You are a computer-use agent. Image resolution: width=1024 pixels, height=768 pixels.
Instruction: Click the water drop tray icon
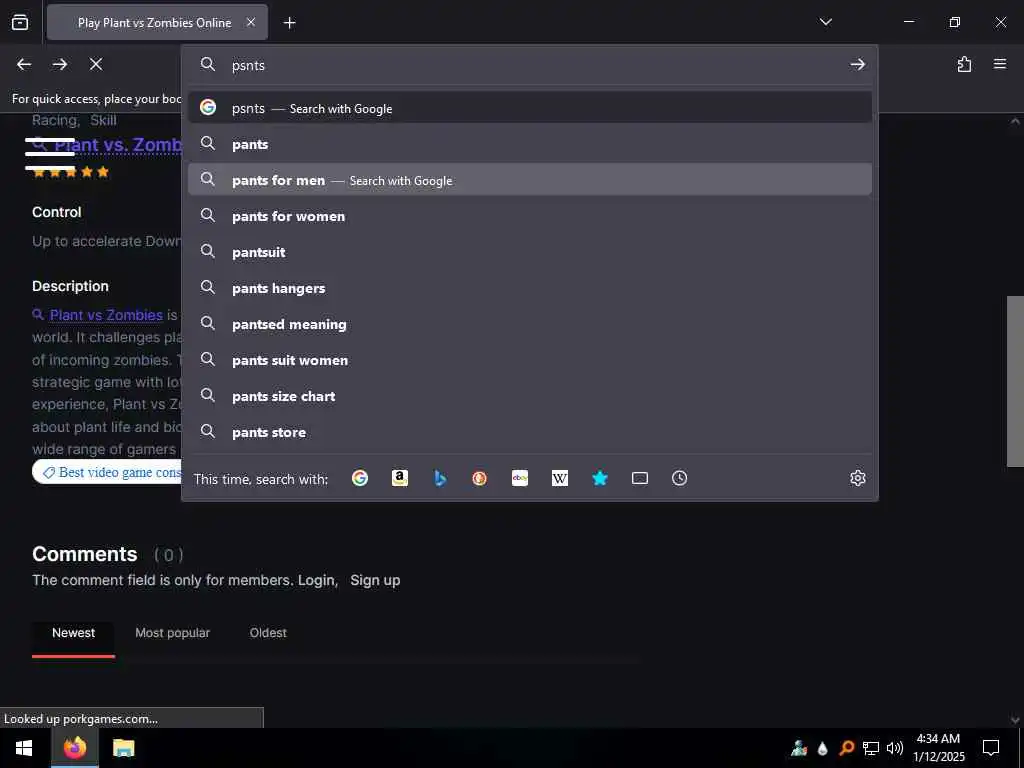pyautogui.click(x=822, y=748)
